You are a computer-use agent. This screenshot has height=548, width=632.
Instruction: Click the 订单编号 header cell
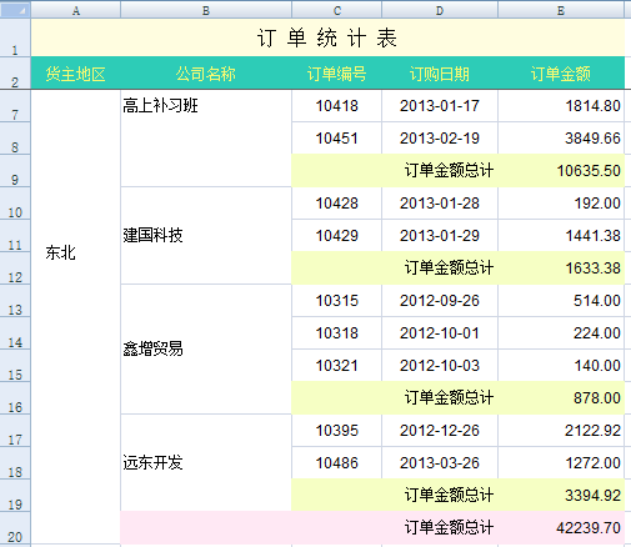[x=337, y=73]
